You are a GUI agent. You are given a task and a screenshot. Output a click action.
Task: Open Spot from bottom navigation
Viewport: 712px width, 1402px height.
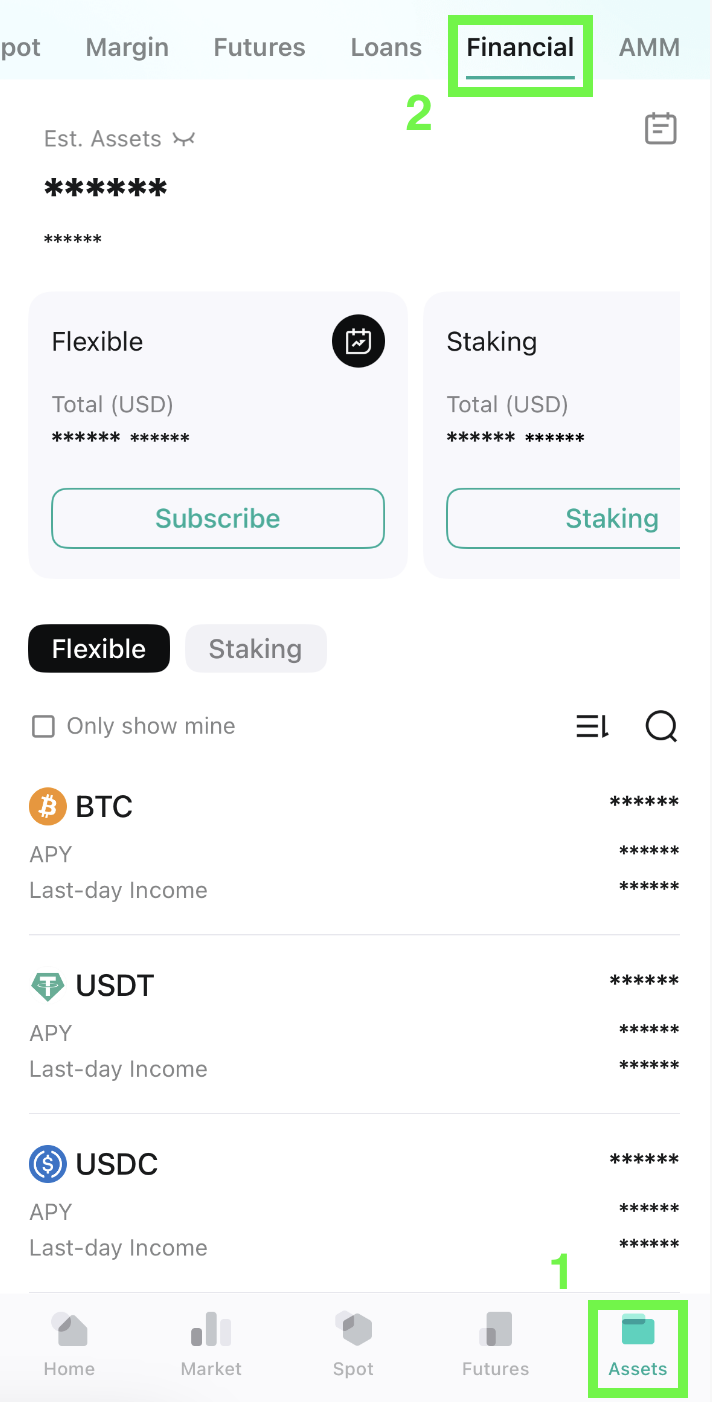[x=353, y=1344]
